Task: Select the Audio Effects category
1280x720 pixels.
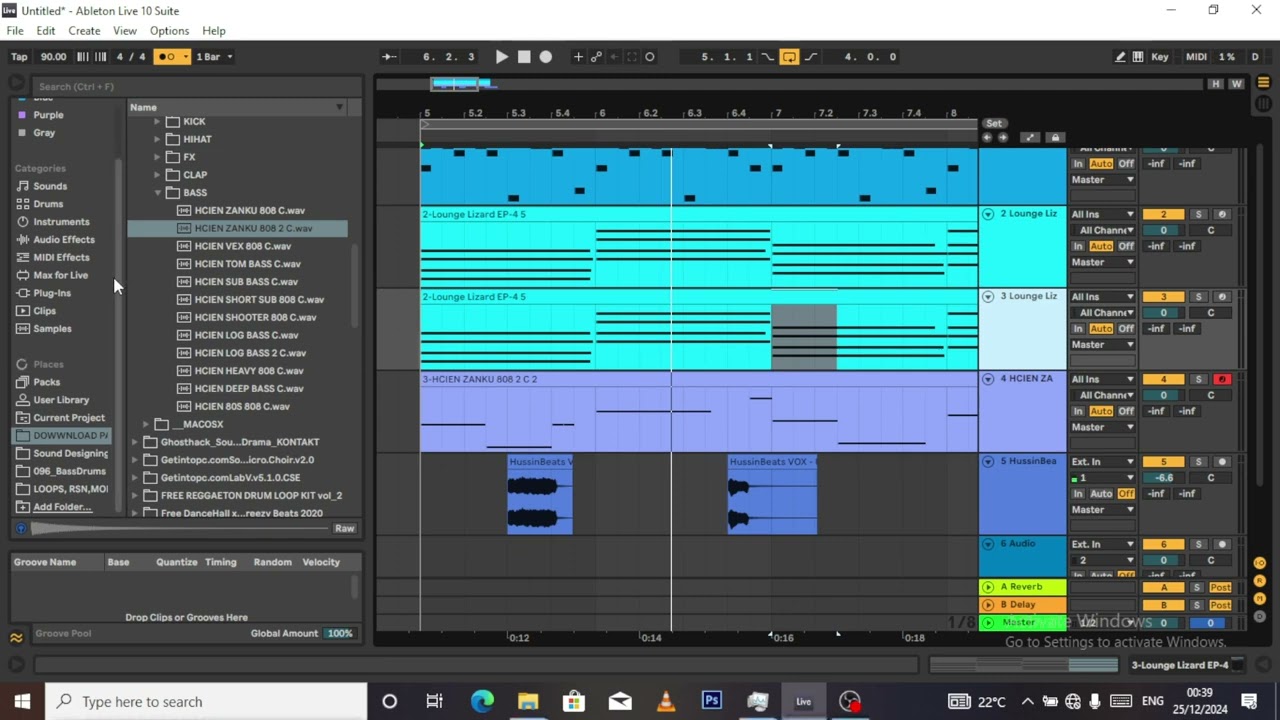Action: click(x=64, y=240)
